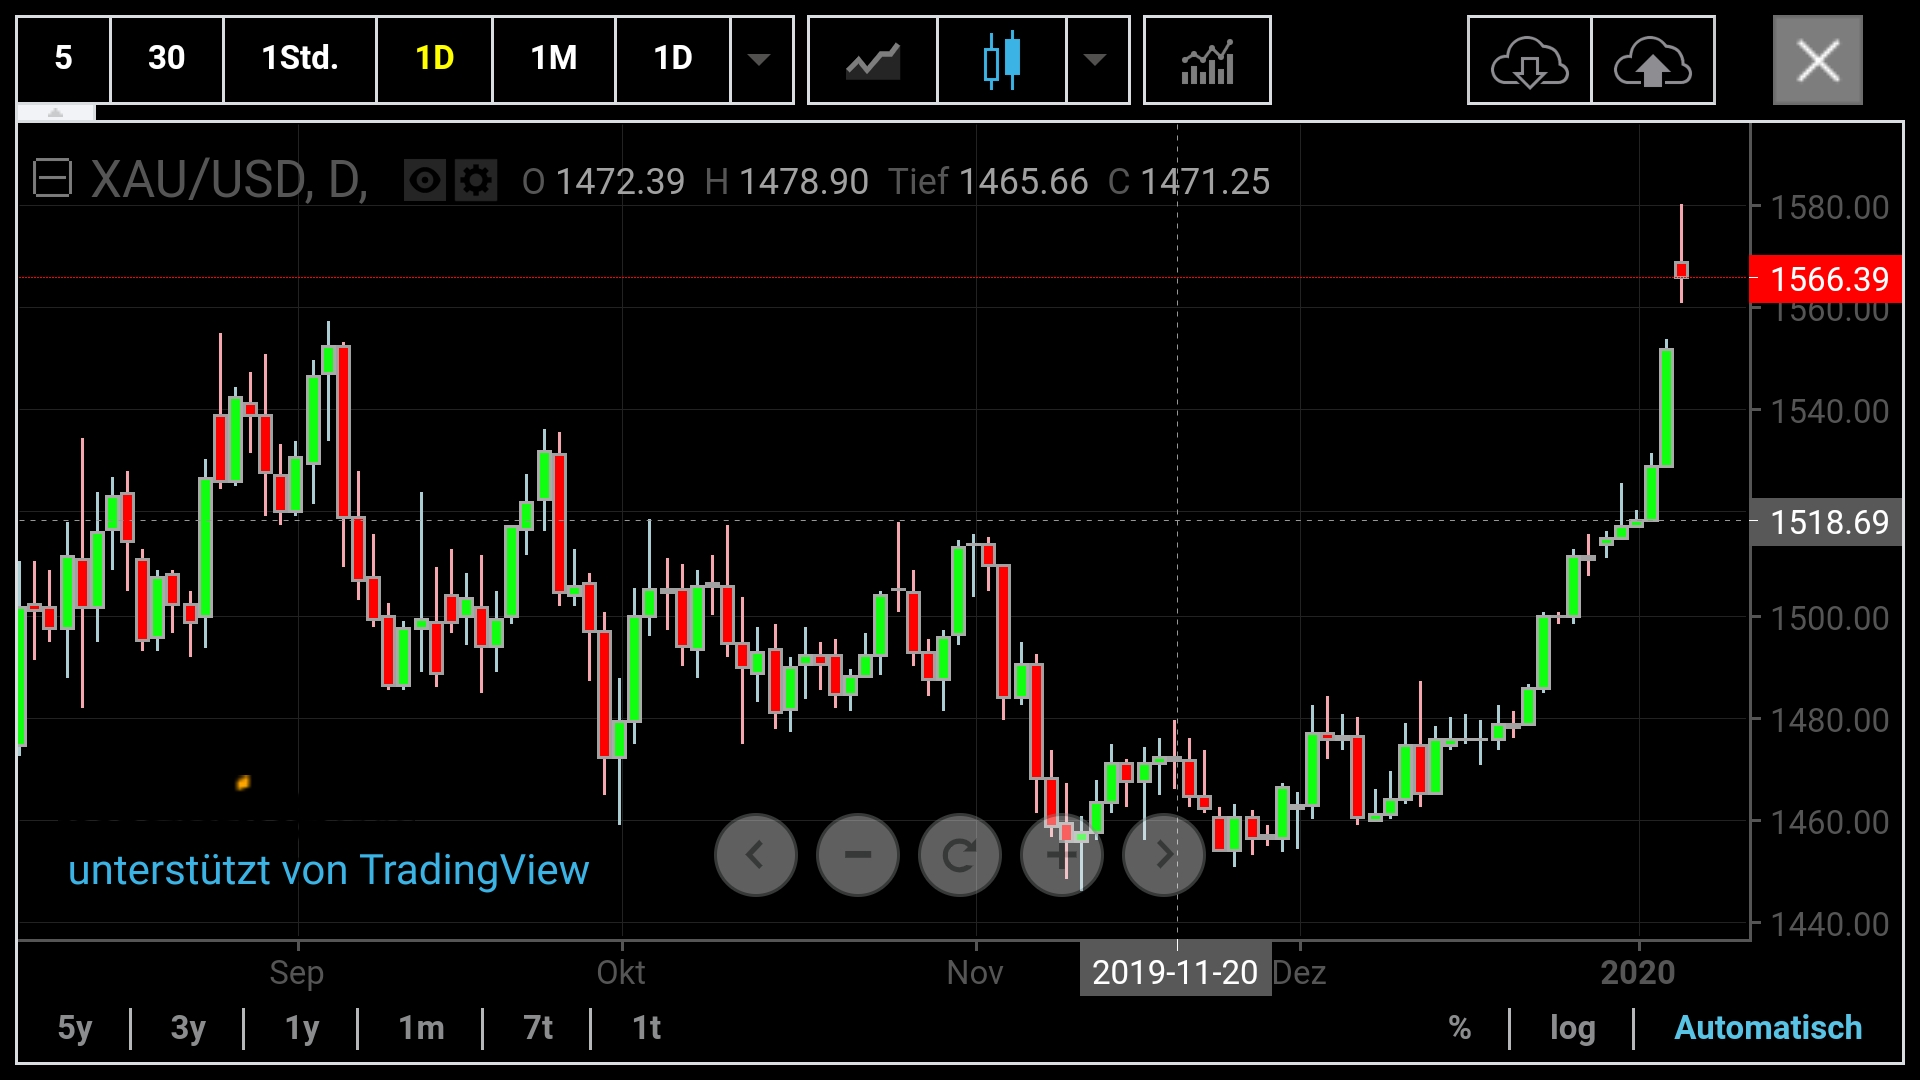The height and width of the screenshot is (1080, 1920).
Task: Reset chart view with refresh button
Action: pyautogui.click(x=960, y=855)
